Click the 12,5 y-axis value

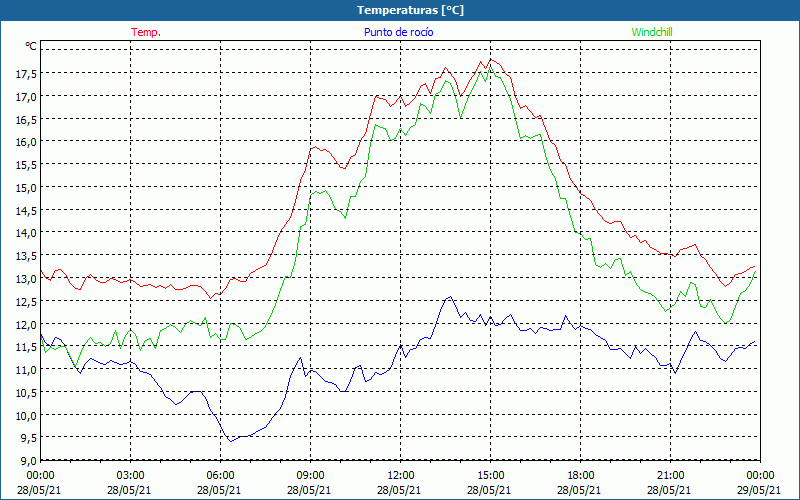(26, 302)
